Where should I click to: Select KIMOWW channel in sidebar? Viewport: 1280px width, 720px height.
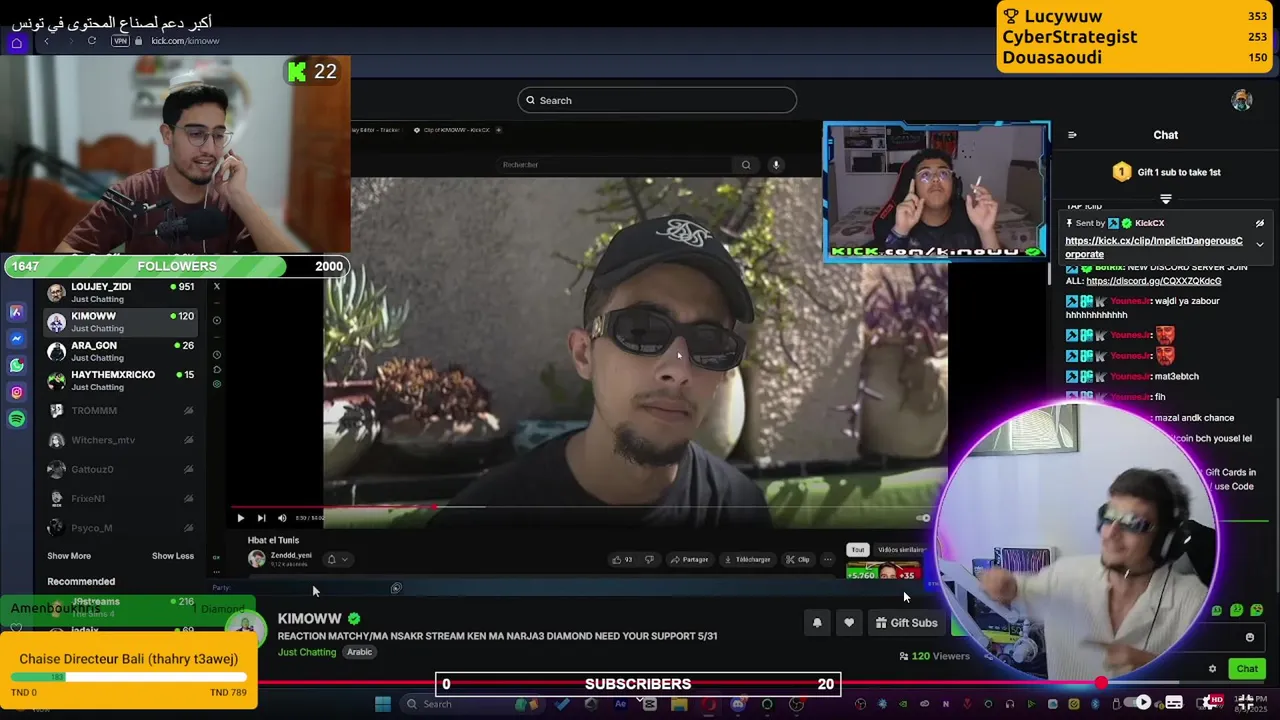click(x=120, y=321)
